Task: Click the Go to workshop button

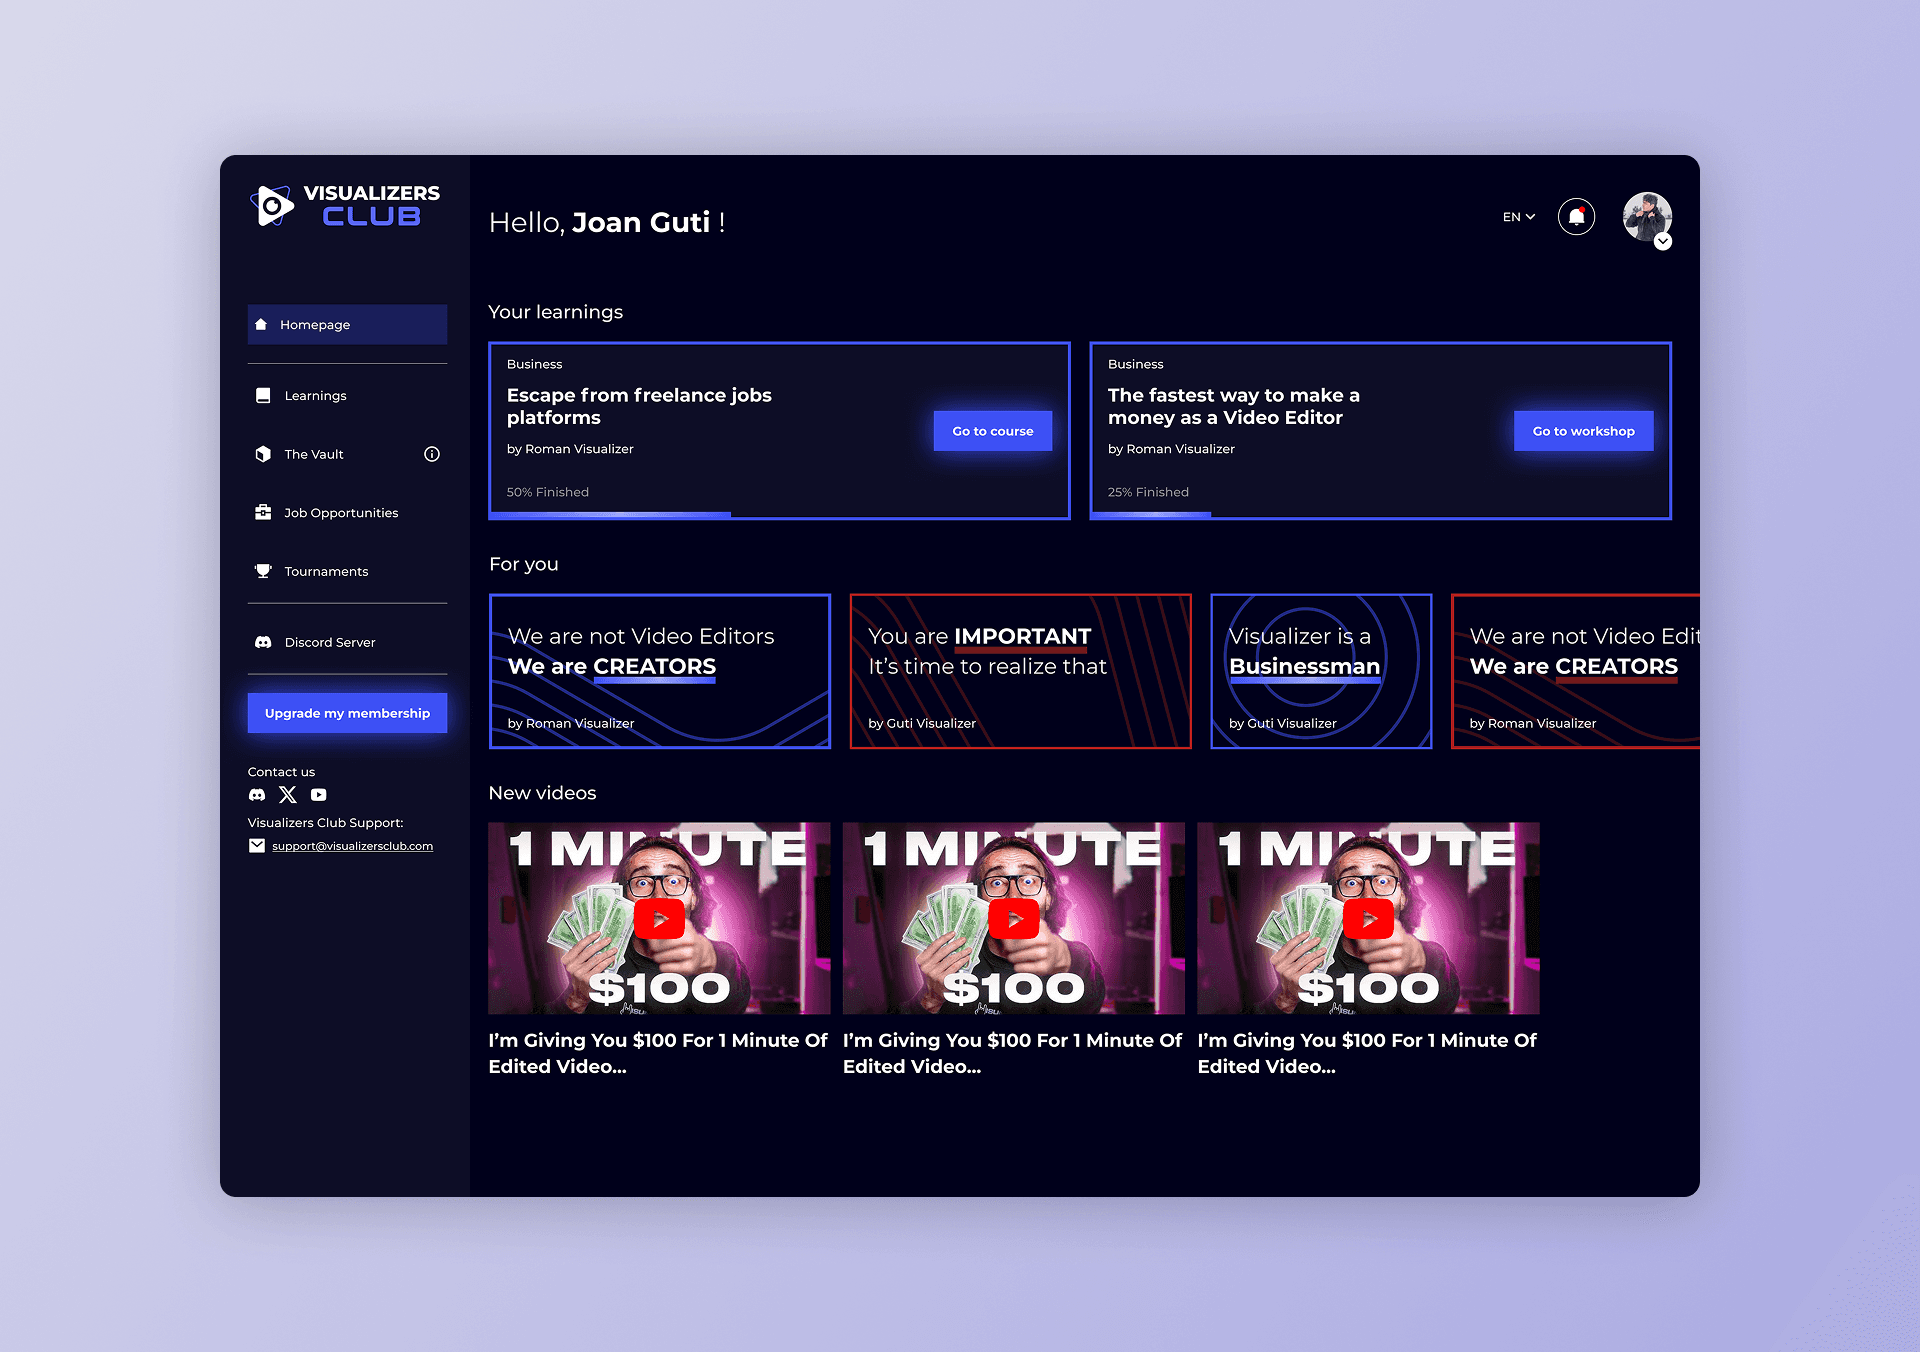Action: point(1583,431)
